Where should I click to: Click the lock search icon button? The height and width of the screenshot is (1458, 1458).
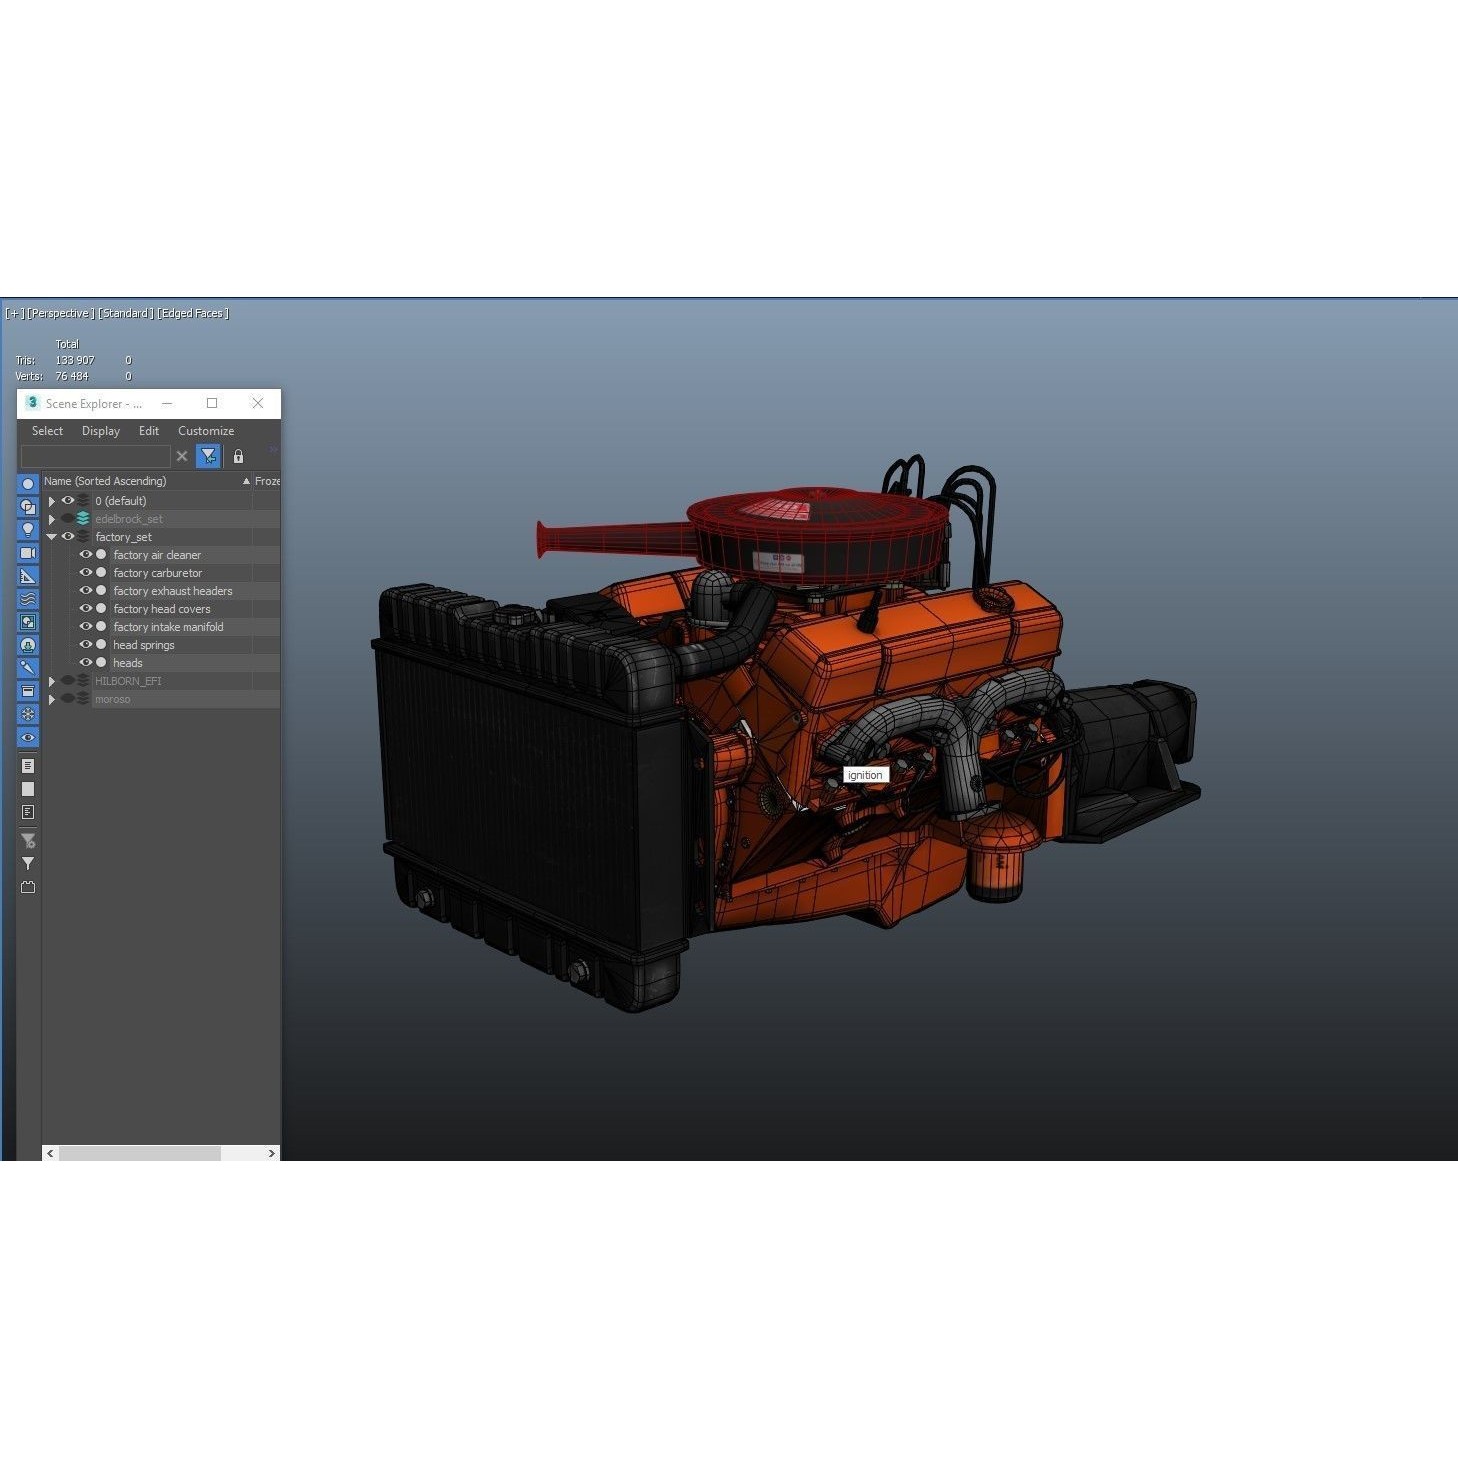(238, 456)
